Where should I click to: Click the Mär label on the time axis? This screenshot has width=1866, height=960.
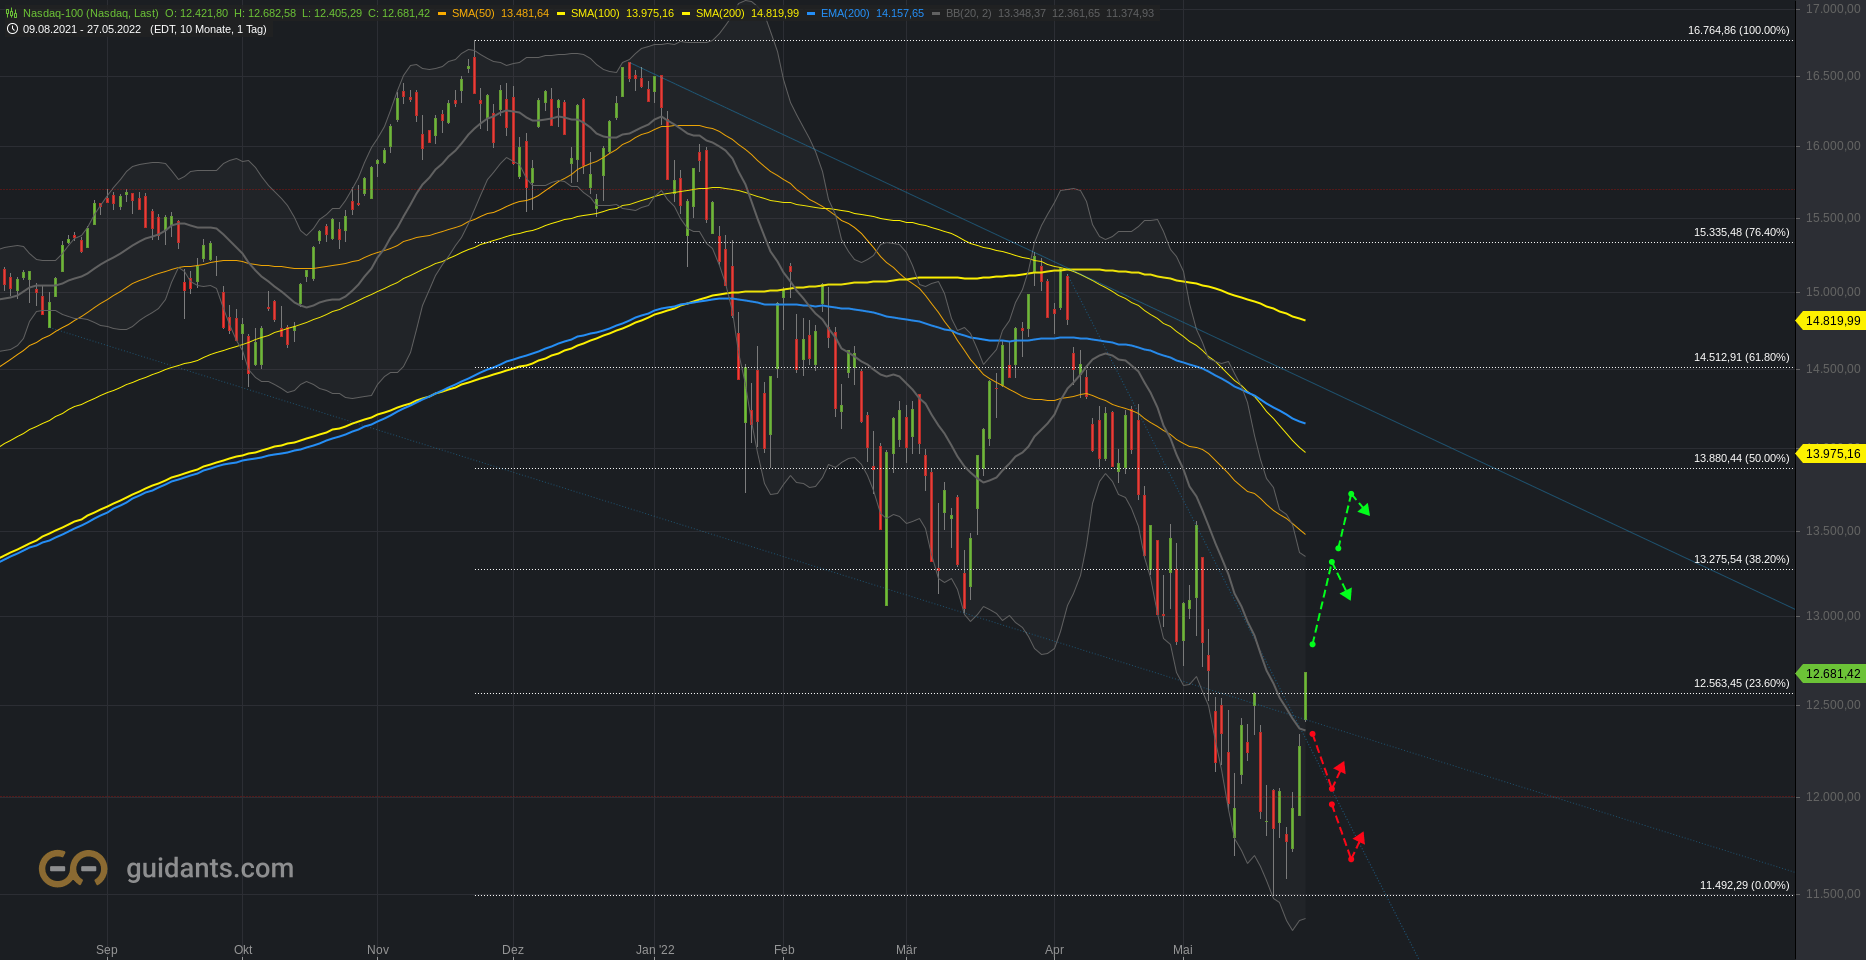tap(906, 950)
